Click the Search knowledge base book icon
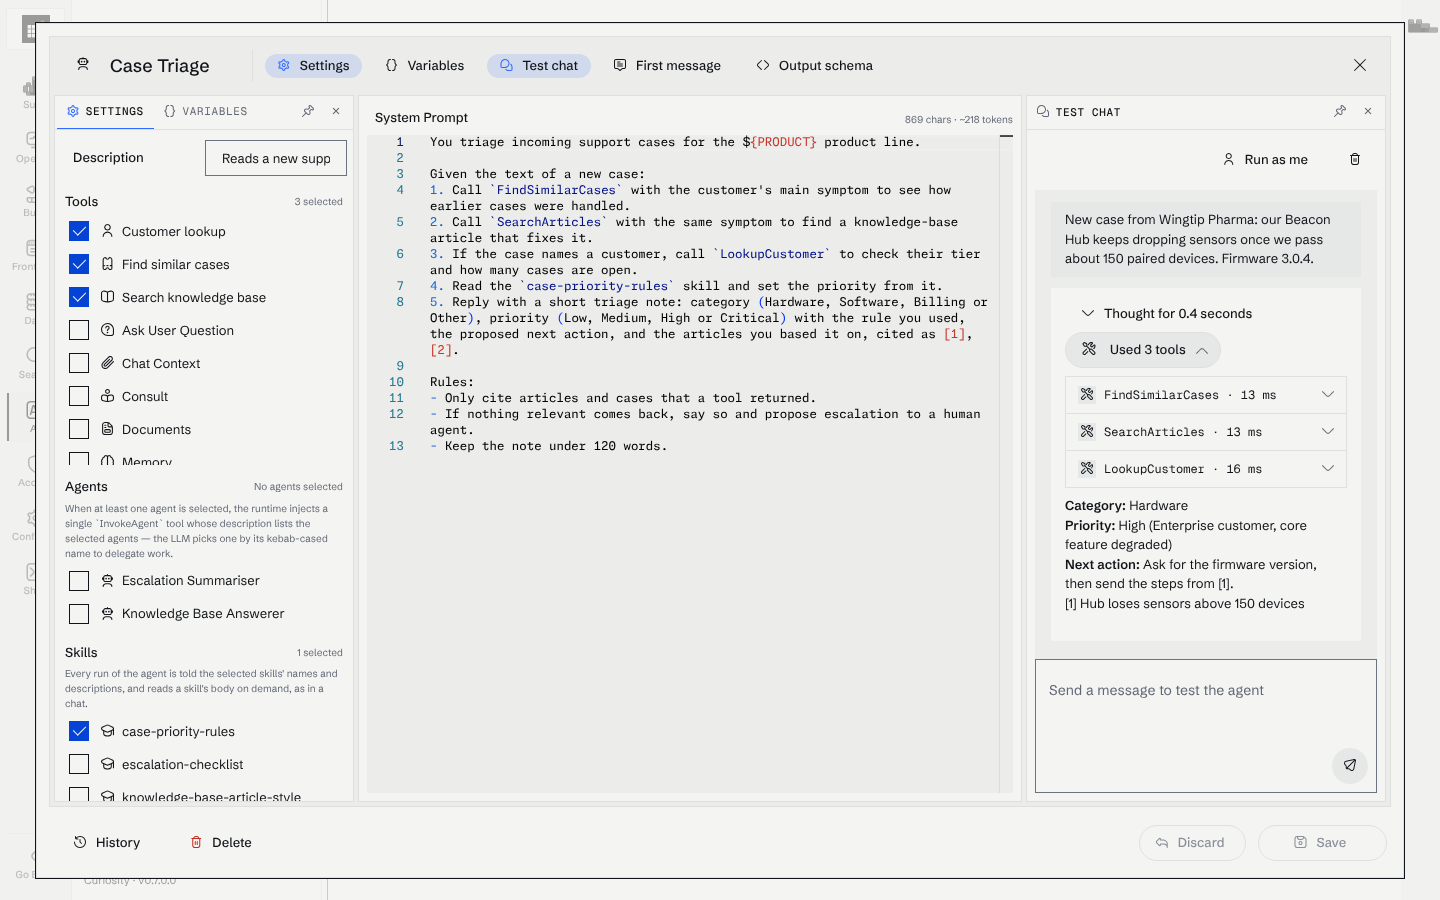Viewport: 1440px width, 900px height. coord(108,297)
